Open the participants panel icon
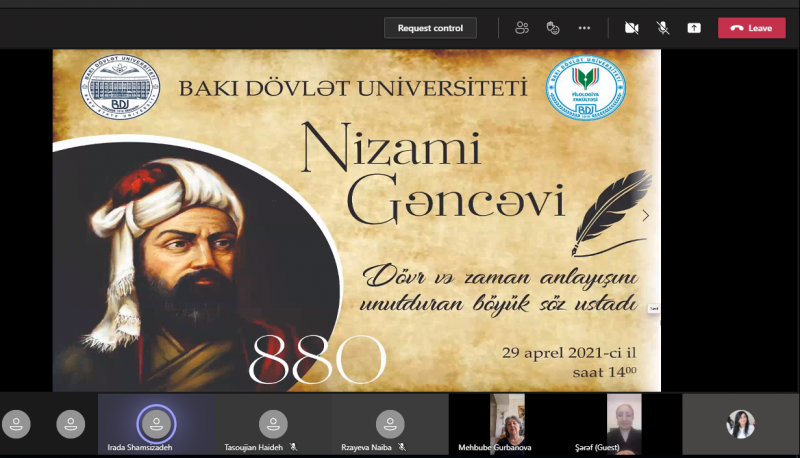Viewport: 800px width, 458px height. point(521,28)
